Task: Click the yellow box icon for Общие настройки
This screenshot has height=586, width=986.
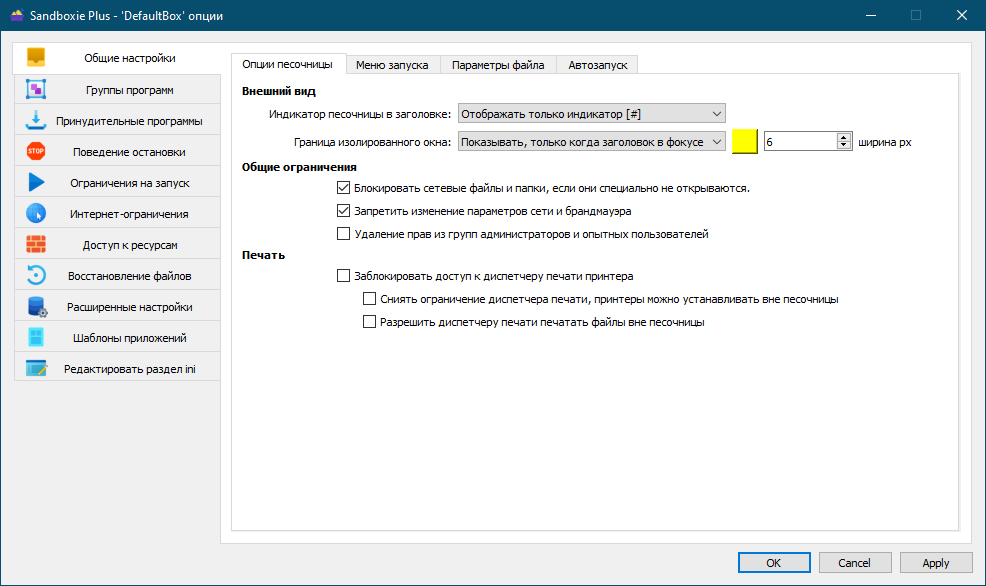Action: click(36, 57)
